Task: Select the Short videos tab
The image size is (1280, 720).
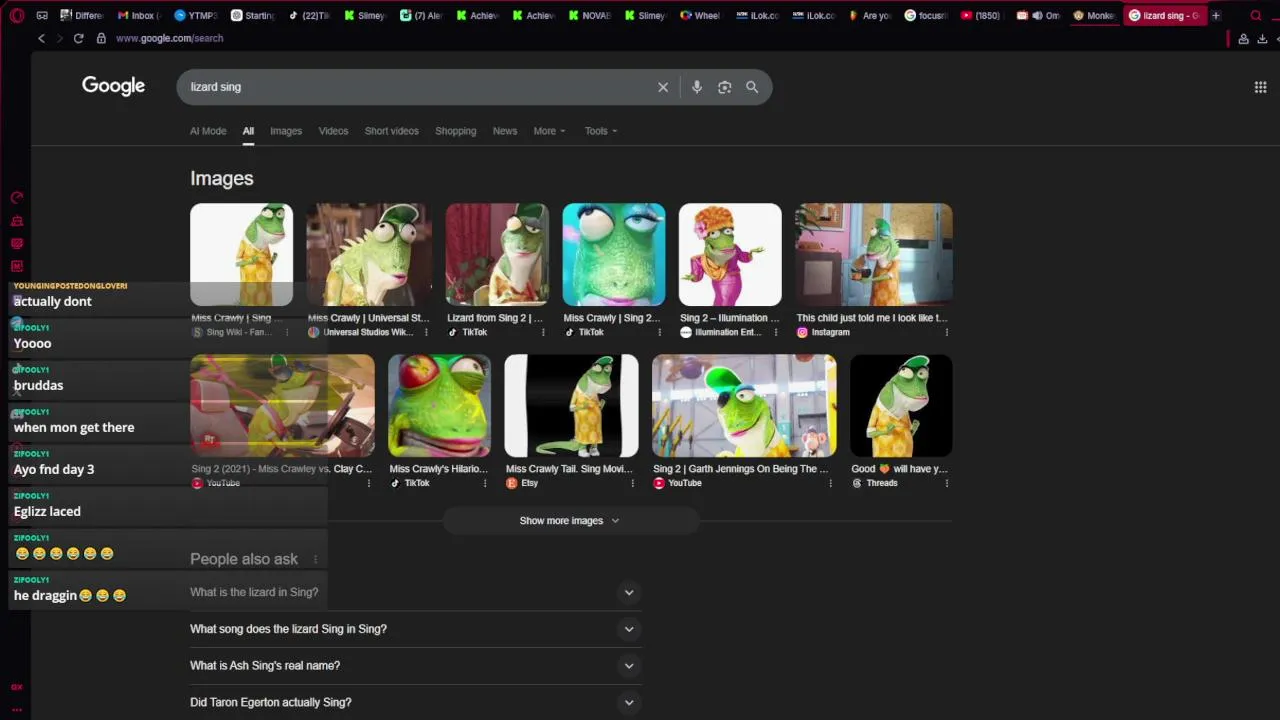Action: [x=392, y=131]
